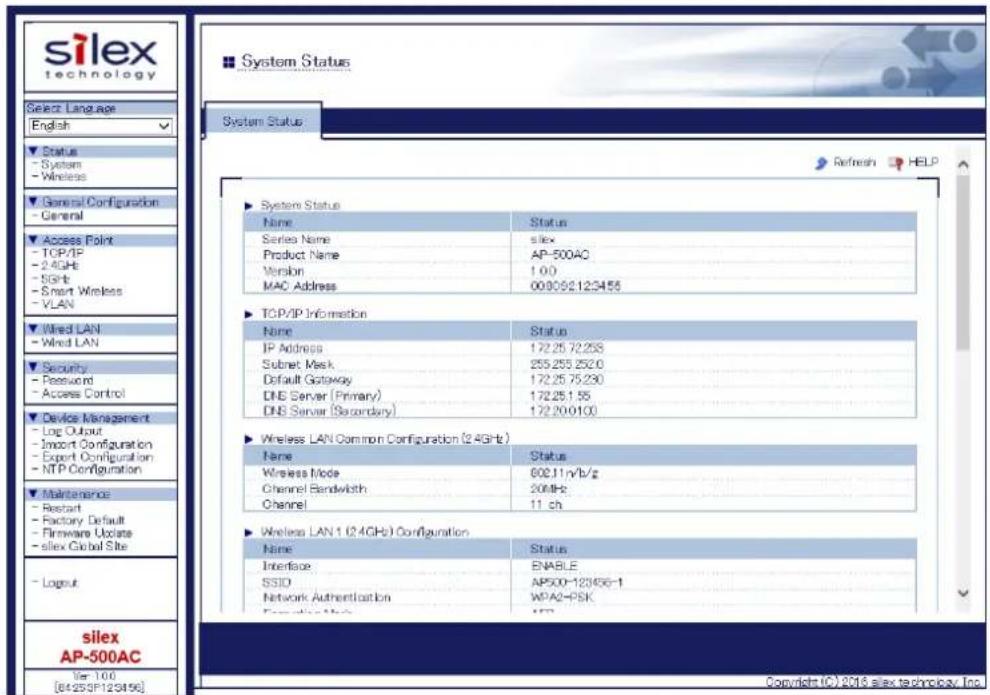Screen dimensions: 990x695
Task: Click the Wireless Mode value 802.11n/b/g
Action: 564,473
